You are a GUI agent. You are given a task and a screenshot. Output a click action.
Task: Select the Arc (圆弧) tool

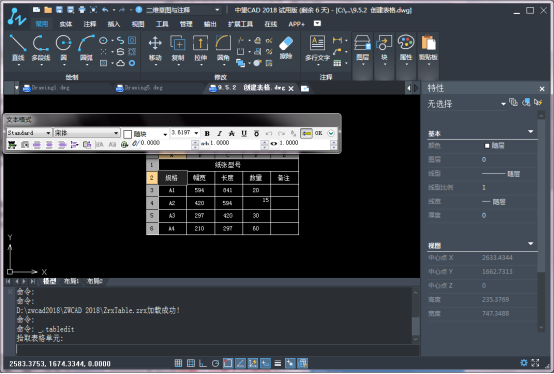pyautogui.click(x=86, y=48)
